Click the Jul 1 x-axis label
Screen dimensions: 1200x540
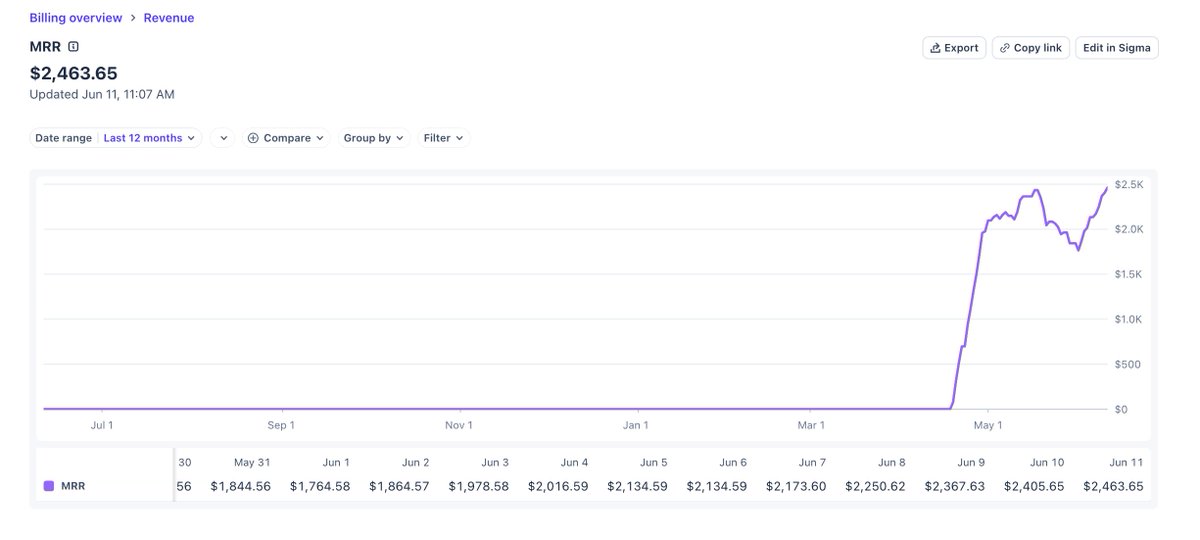[x=102, y=425]
